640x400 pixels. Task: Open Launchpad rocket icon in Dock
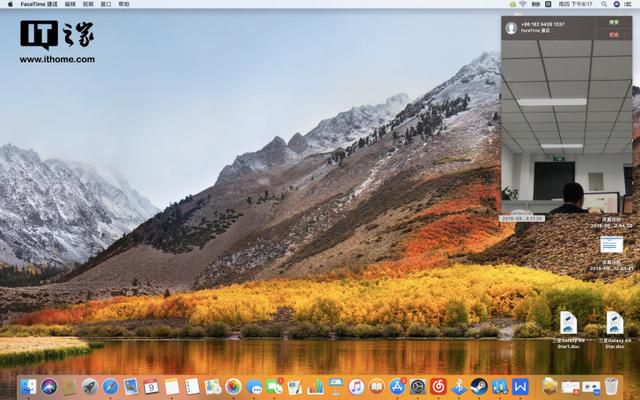89,387
